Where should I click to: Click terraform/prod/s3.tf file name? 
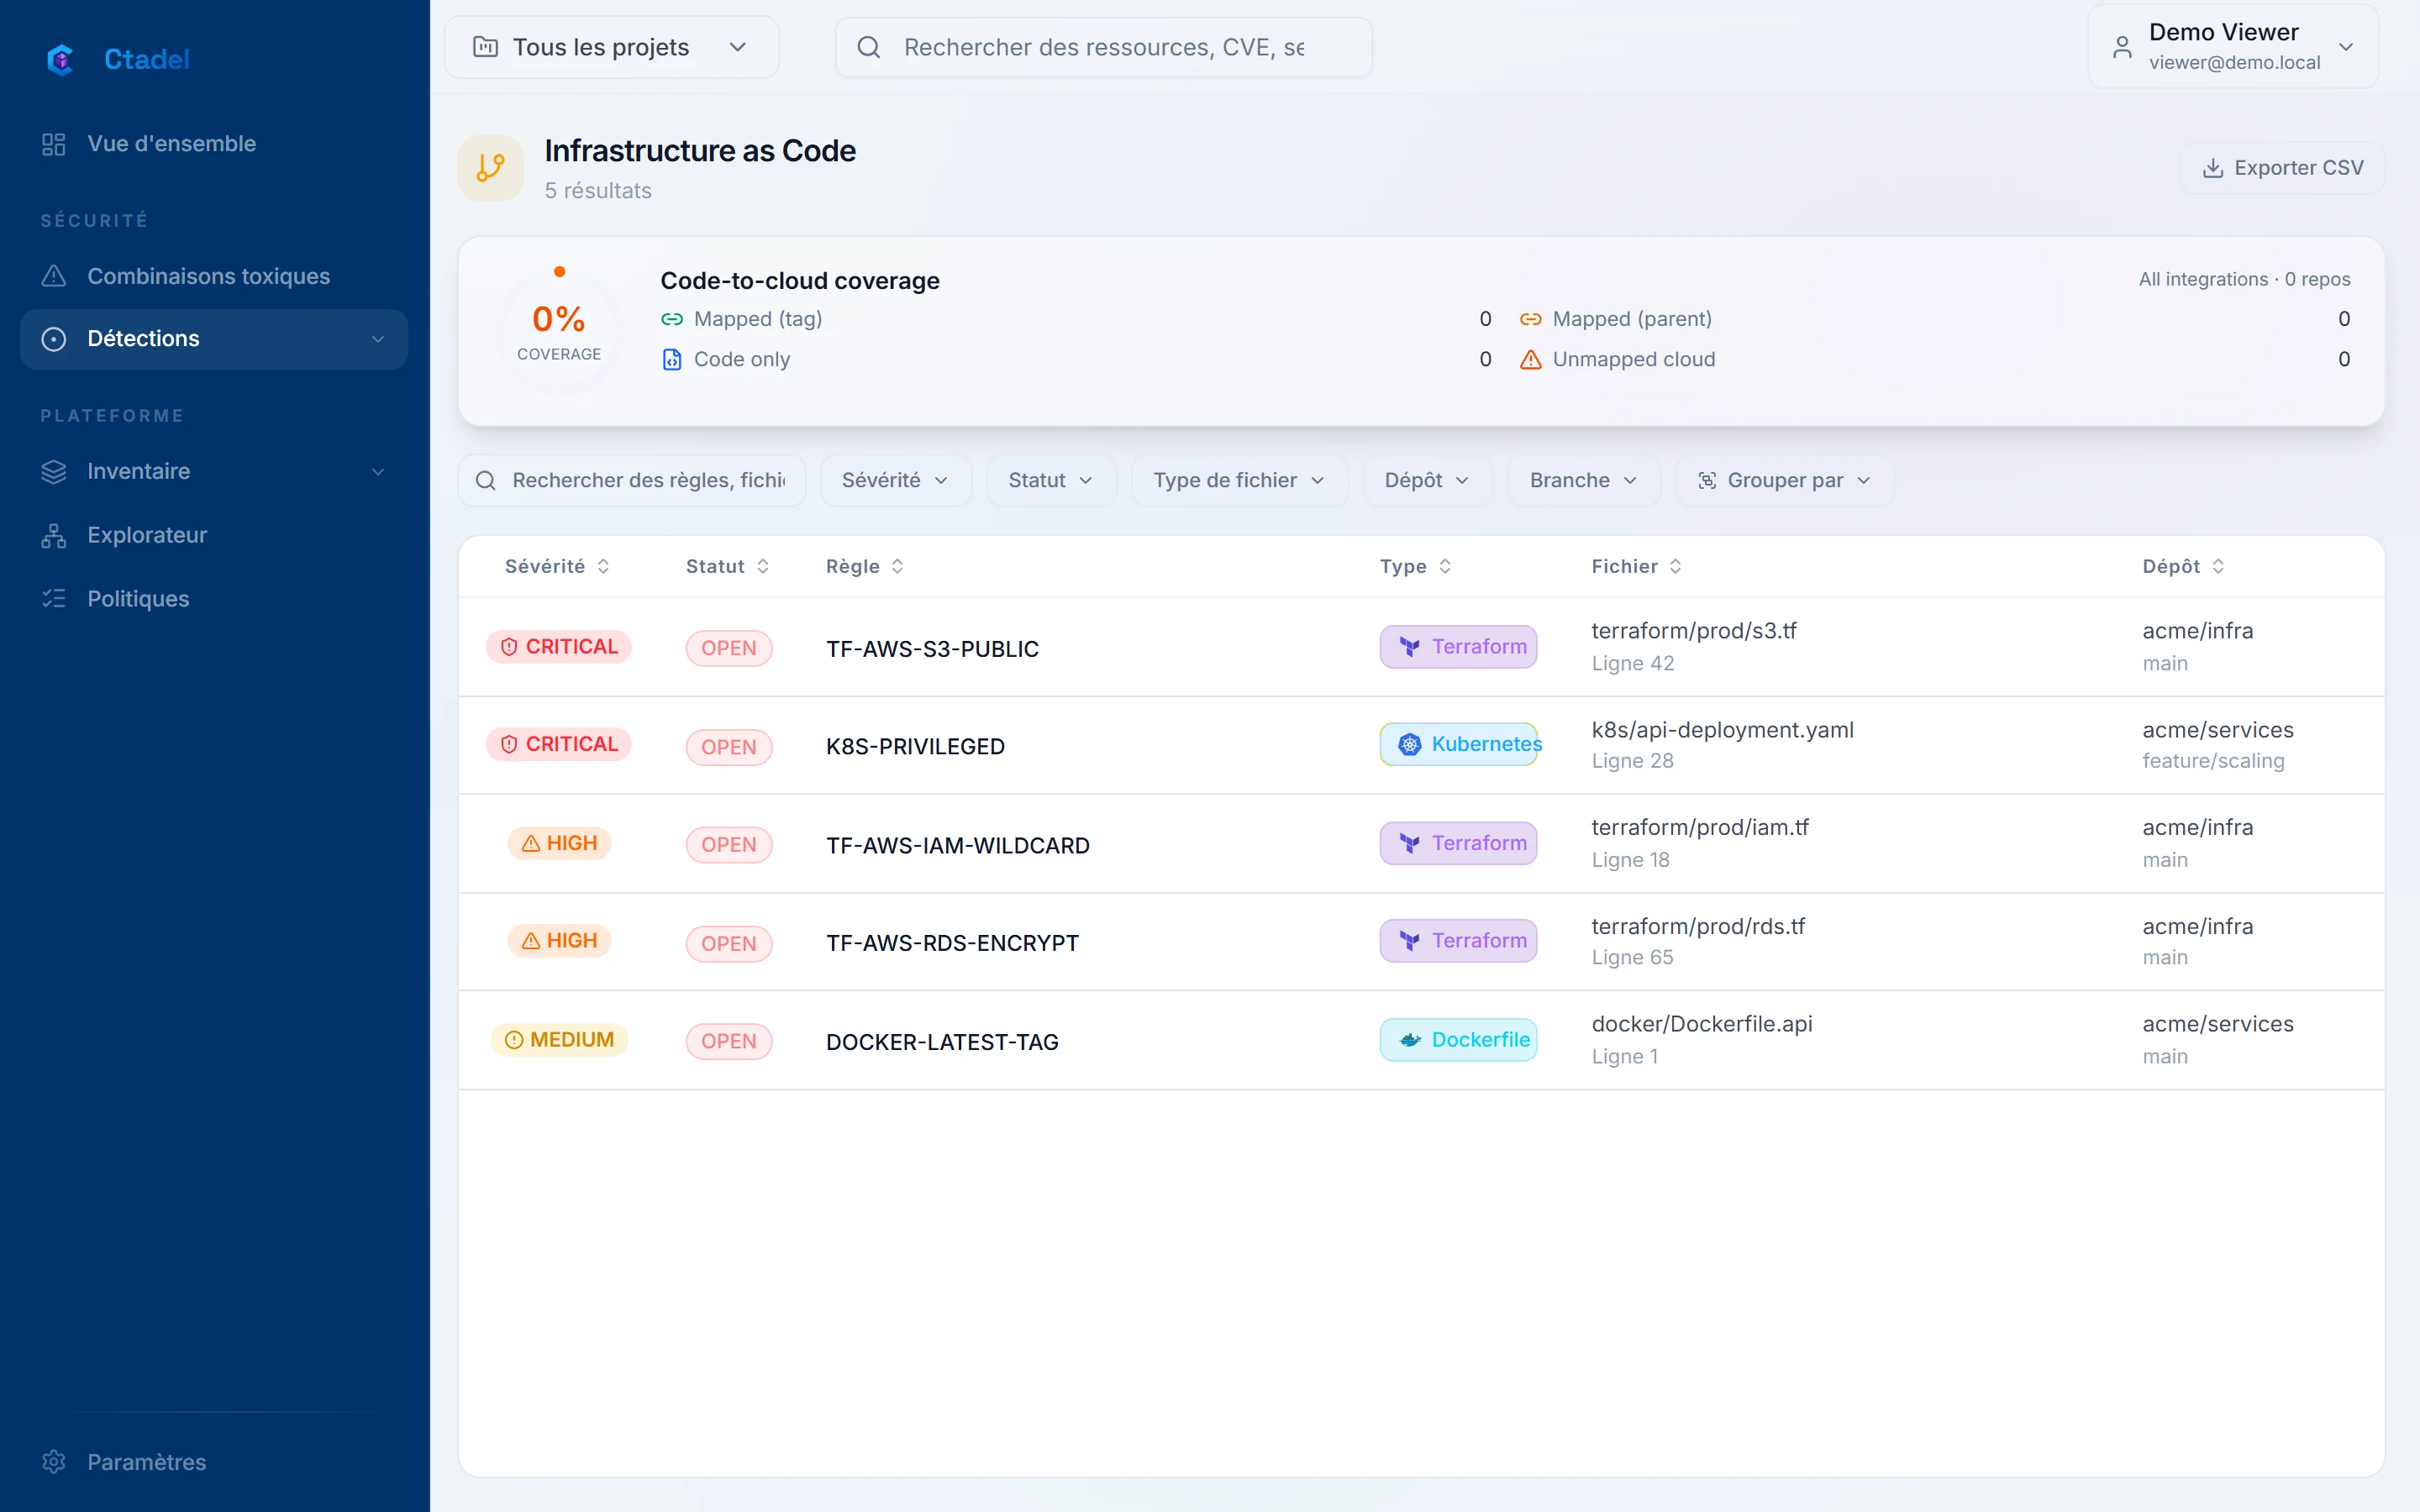coord(1694,631)
